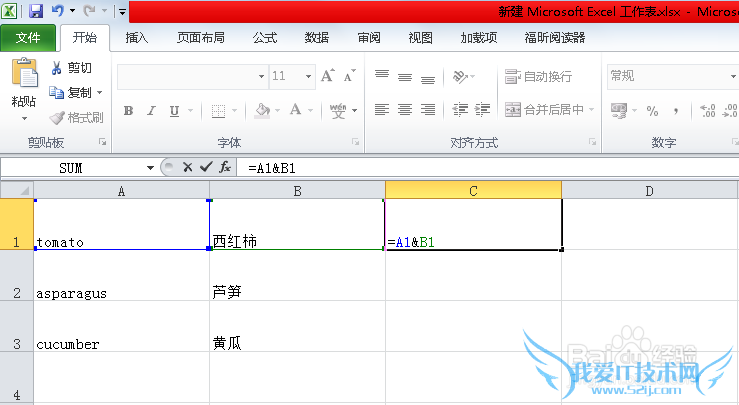Click the Undo arrow icon

pyautogui.click(x=57, y=11)
